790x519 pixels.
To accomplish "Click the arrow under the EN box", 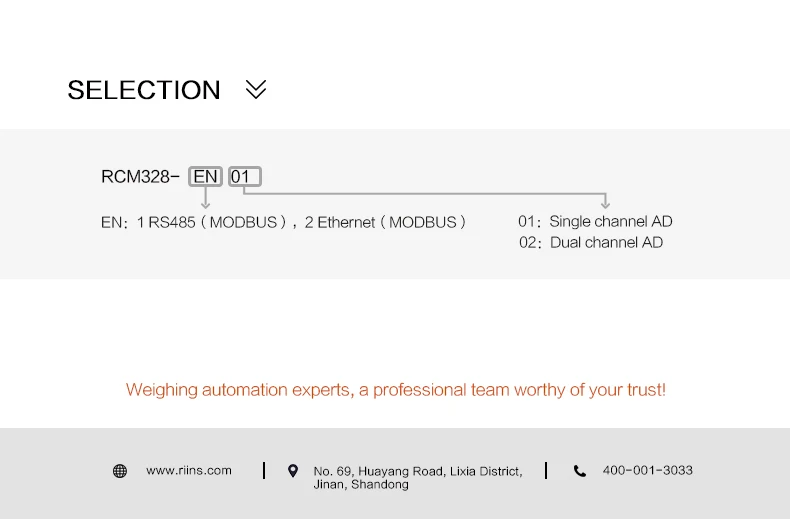I will [206, 201].
